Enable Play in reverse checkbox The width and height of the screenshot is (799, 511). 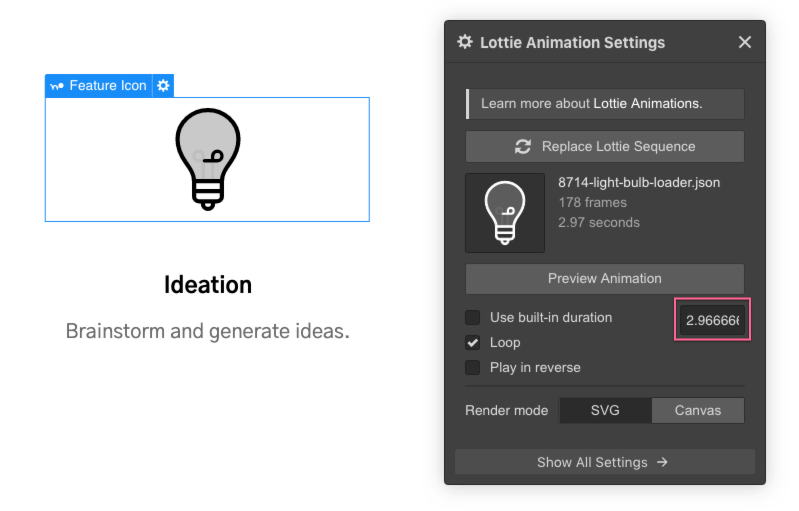473,367
